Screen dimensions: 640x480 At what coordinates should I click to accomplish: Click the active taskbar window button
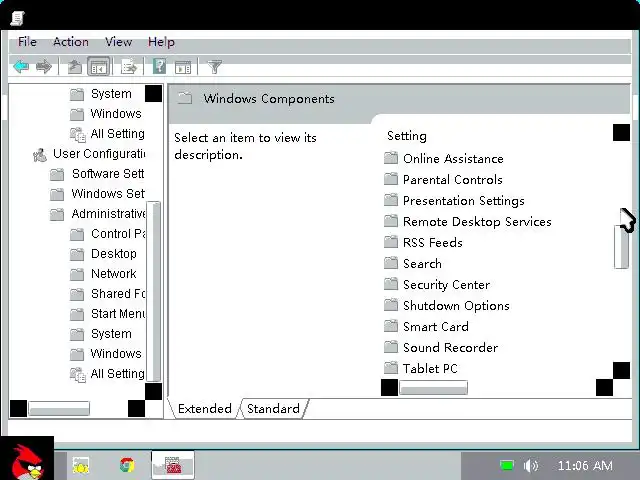tap(173, 465)
